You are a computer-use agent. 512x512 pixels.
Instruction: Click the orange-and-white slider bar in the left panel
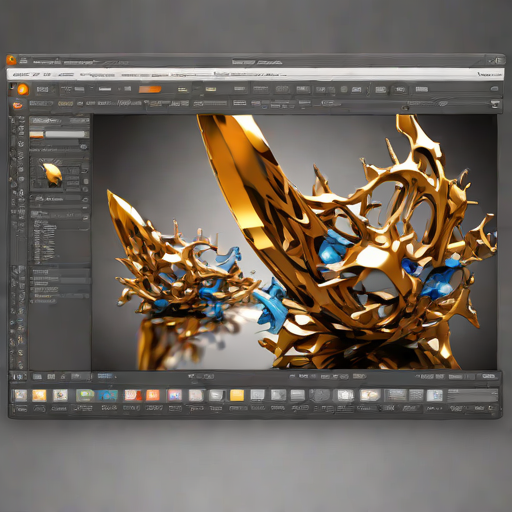pyautogui.click(x=59, y=134)
